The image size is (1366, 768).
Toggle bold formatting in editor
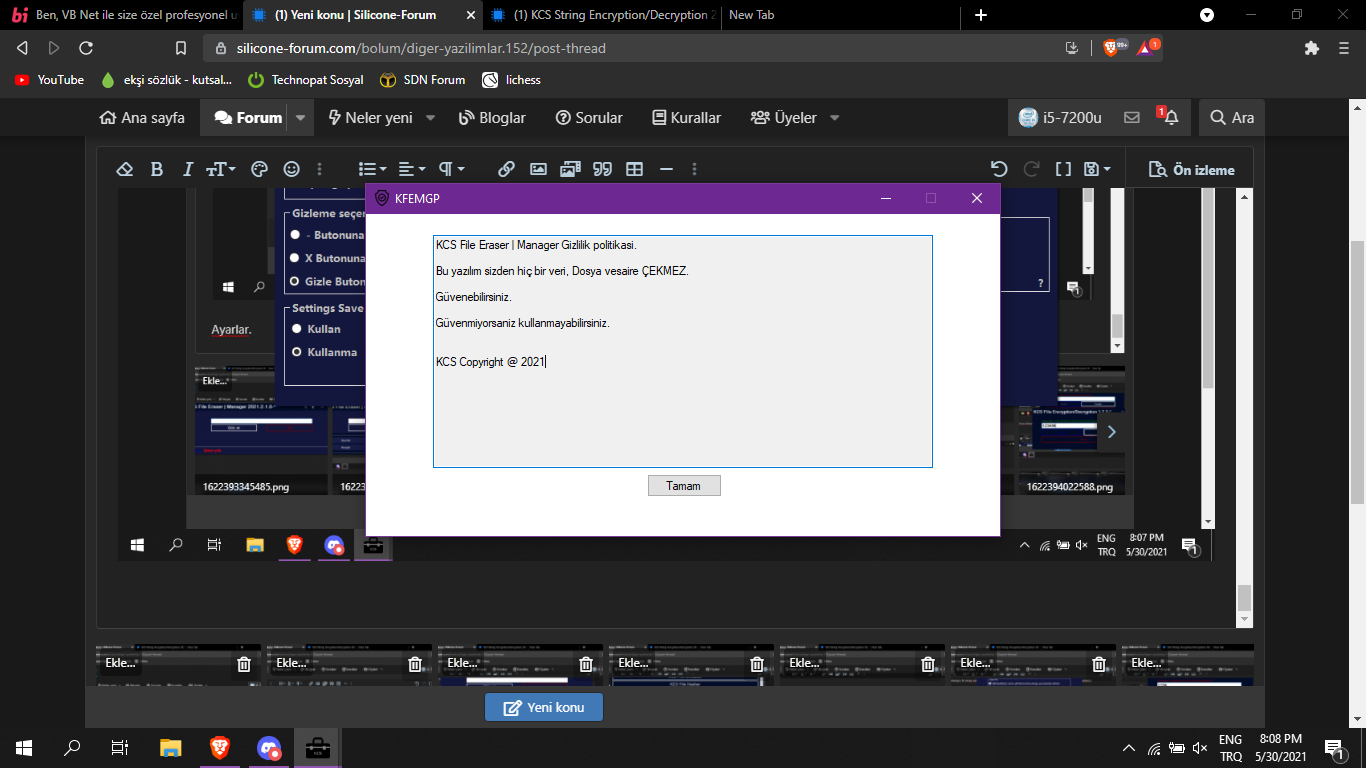coord(157,169)
